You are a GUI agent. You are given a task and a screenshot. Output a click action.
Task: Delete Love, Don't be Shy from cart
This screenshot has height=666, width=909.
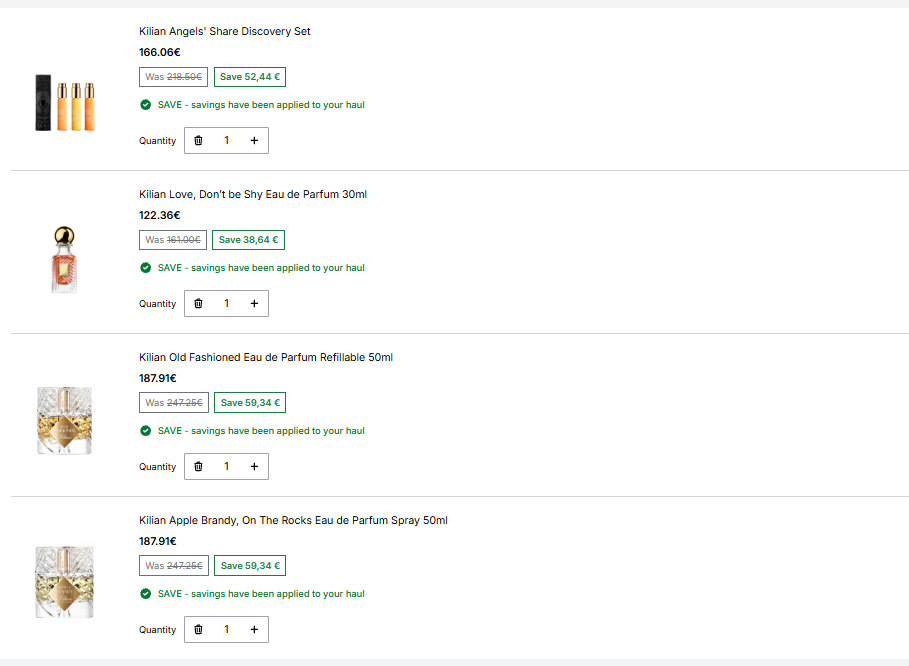click(x=198, y=303)
